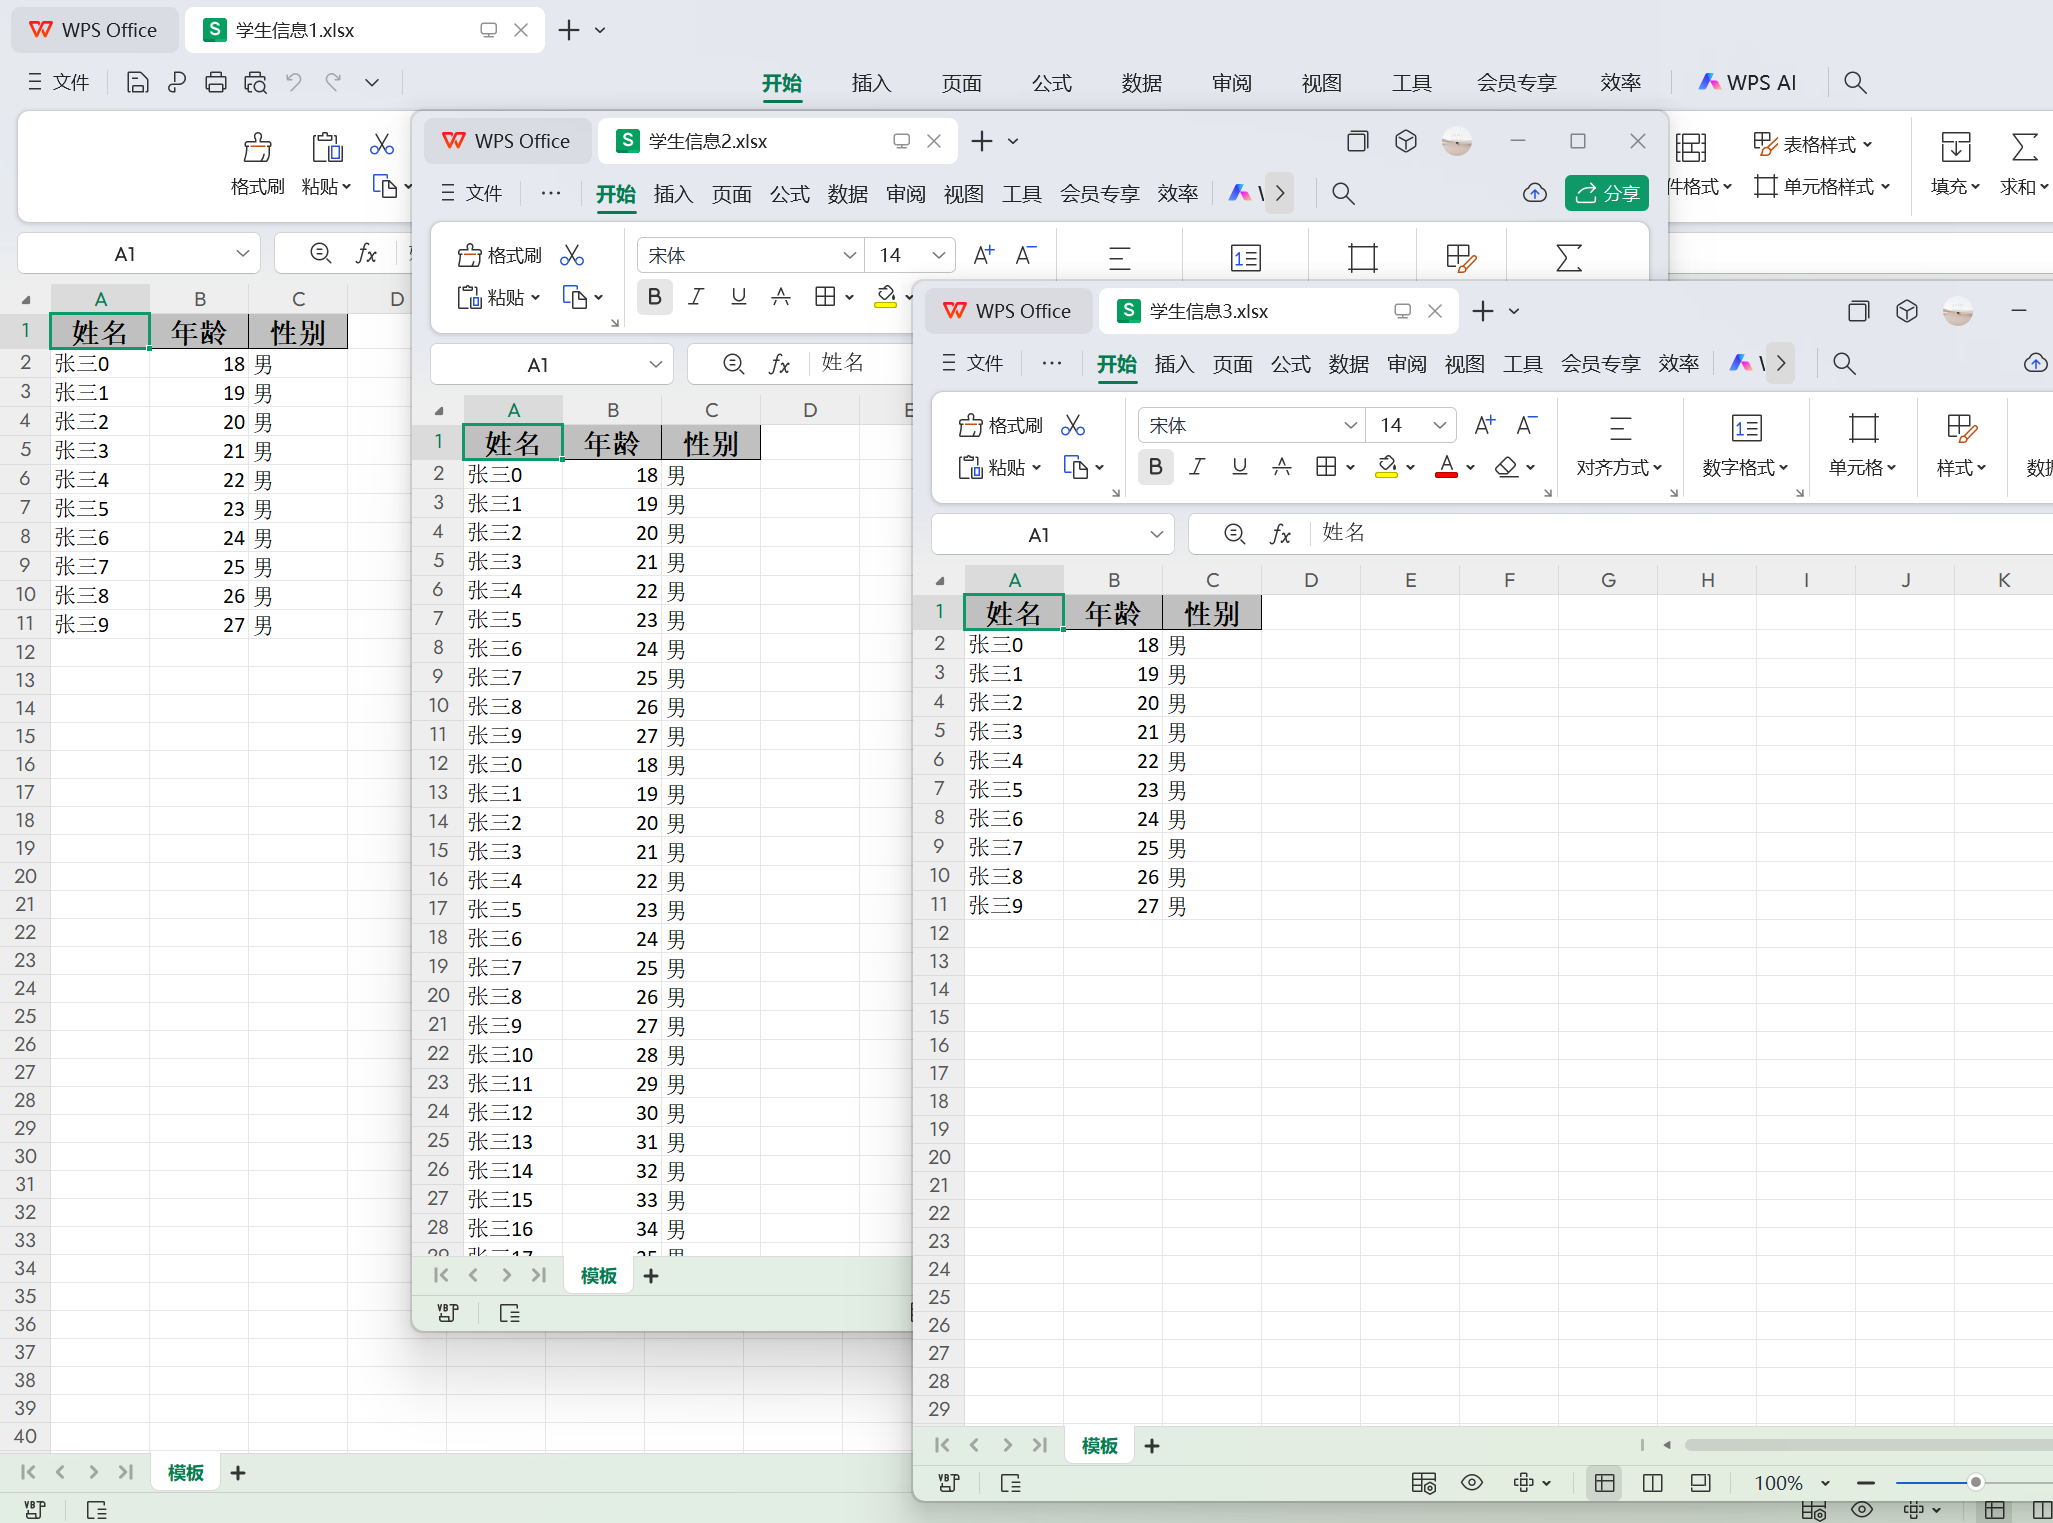Viewport: 2053px width, 1523px height.
Task: Click the cloud upload icon in 学生信息2
Action: tap(1535, 193)
